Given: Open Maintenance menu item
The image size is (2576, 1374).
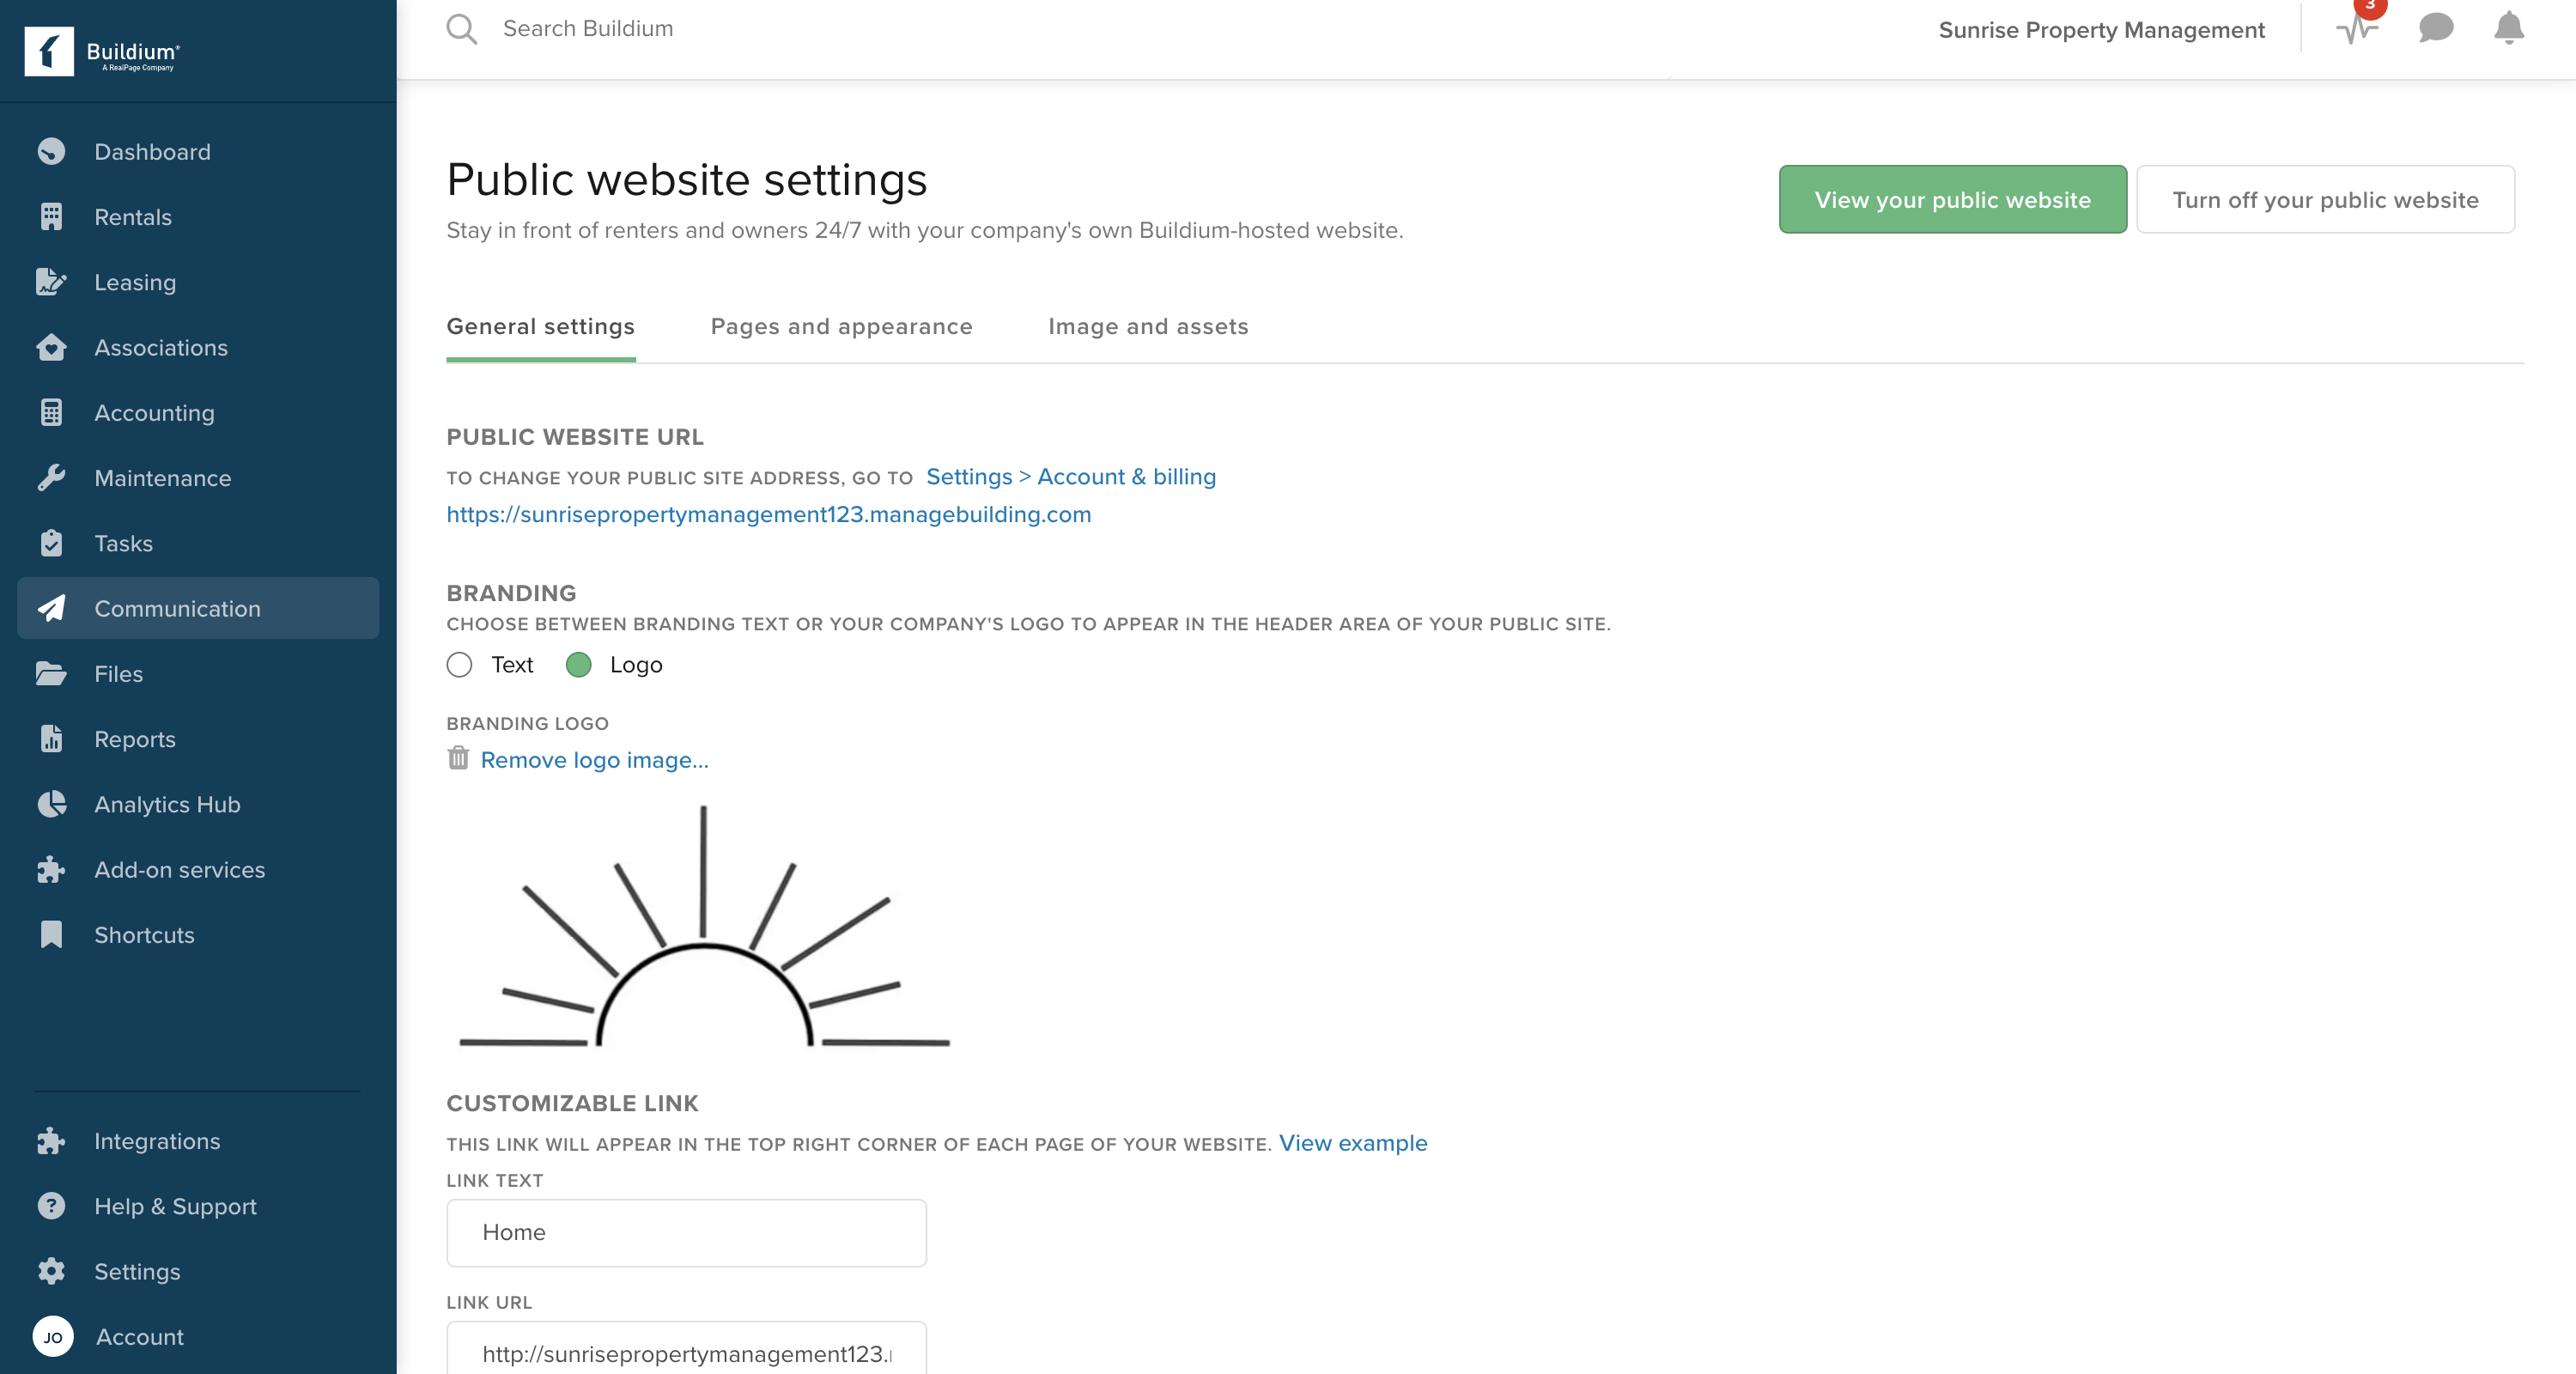Looking at the screenshot, I should click(198, 477).
